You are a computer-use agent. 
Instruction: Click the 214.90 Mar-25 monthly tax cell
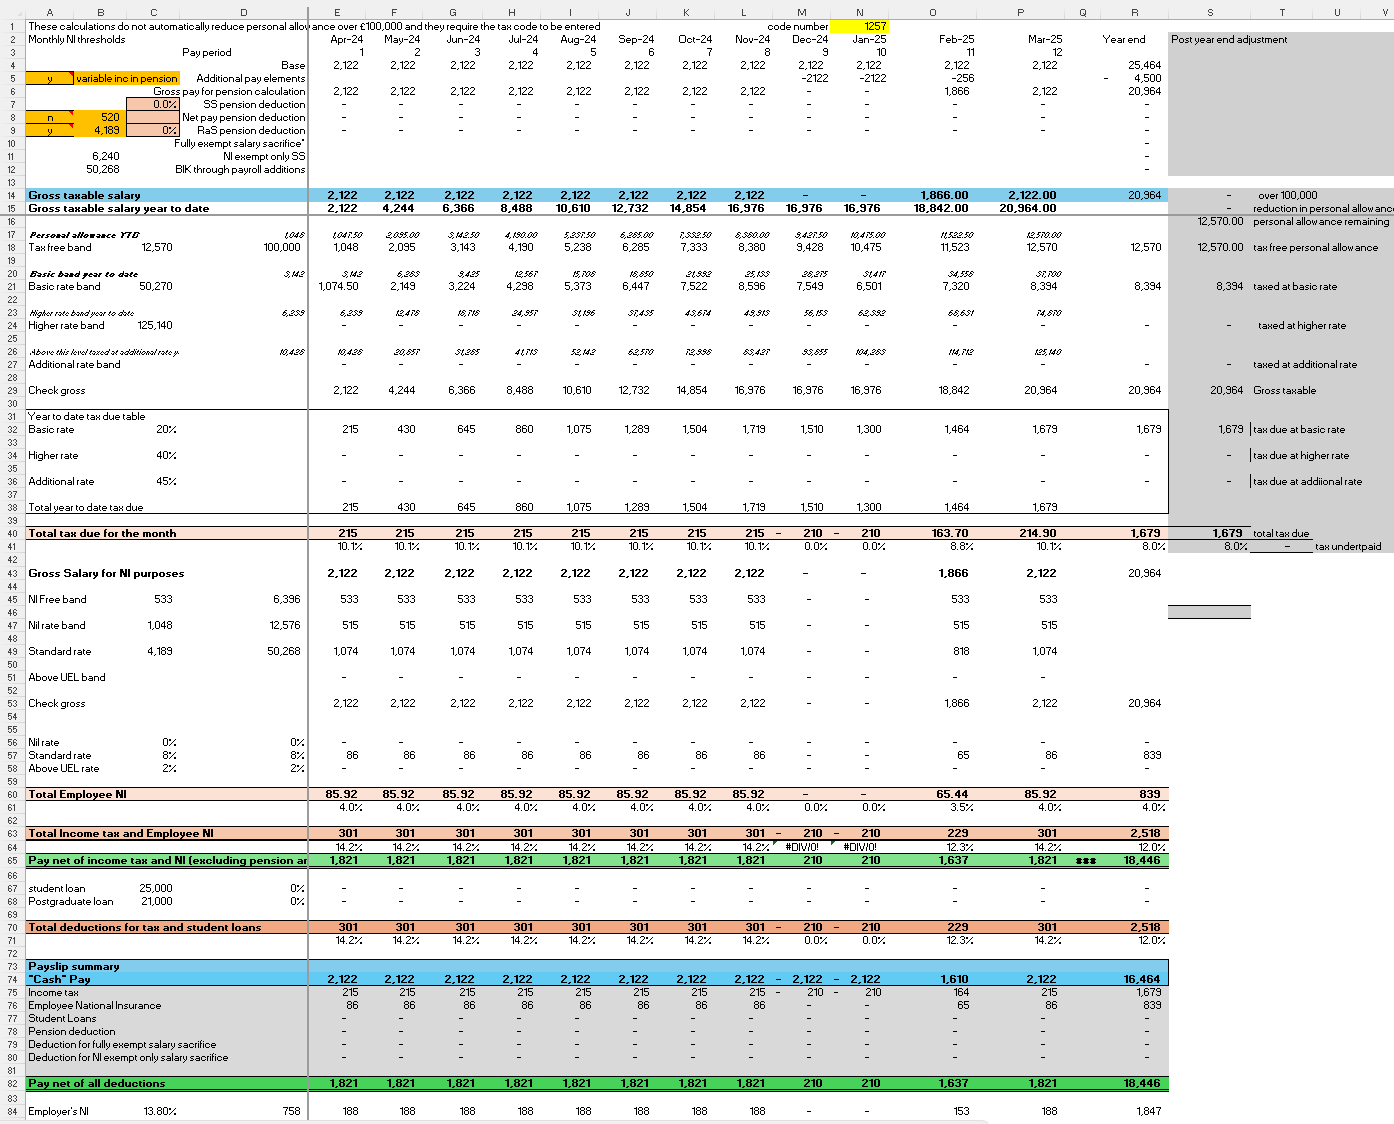[x=1038, y=533]
